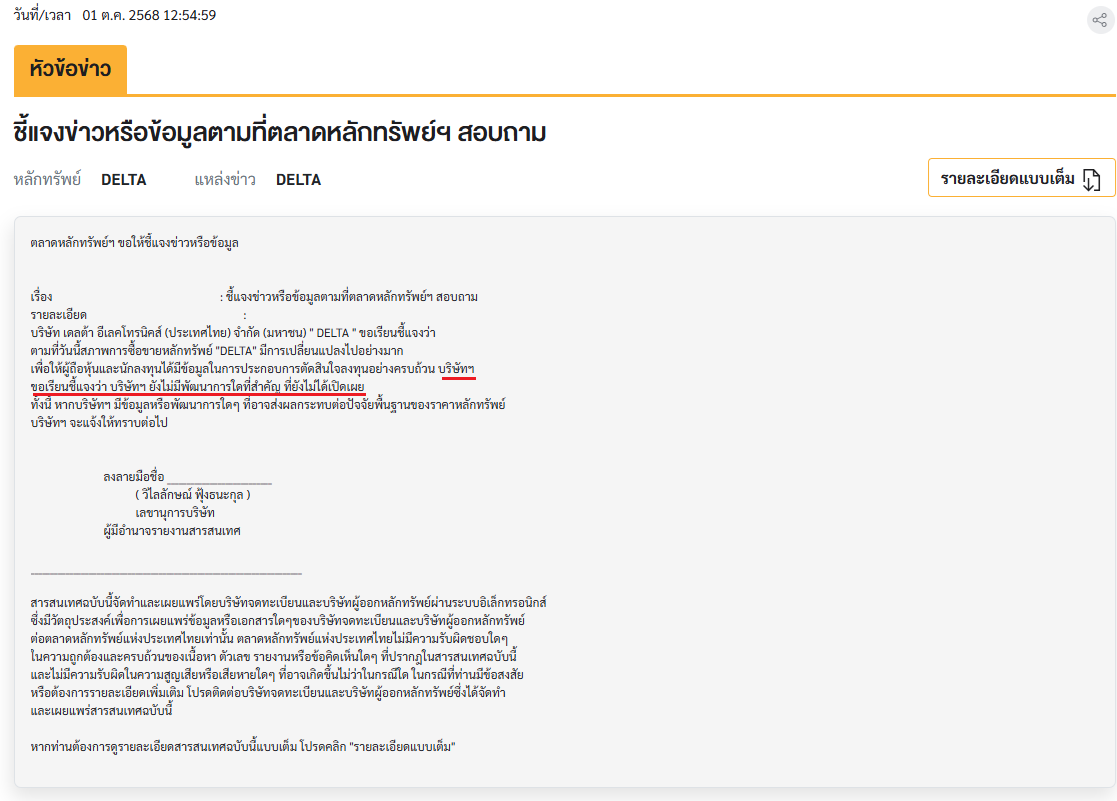Click the name ( วิไลลักษณ์ ฟุ้งธนะกุล )
Viewport: 1117px width, 801px height.
click(x=193, y=495)
